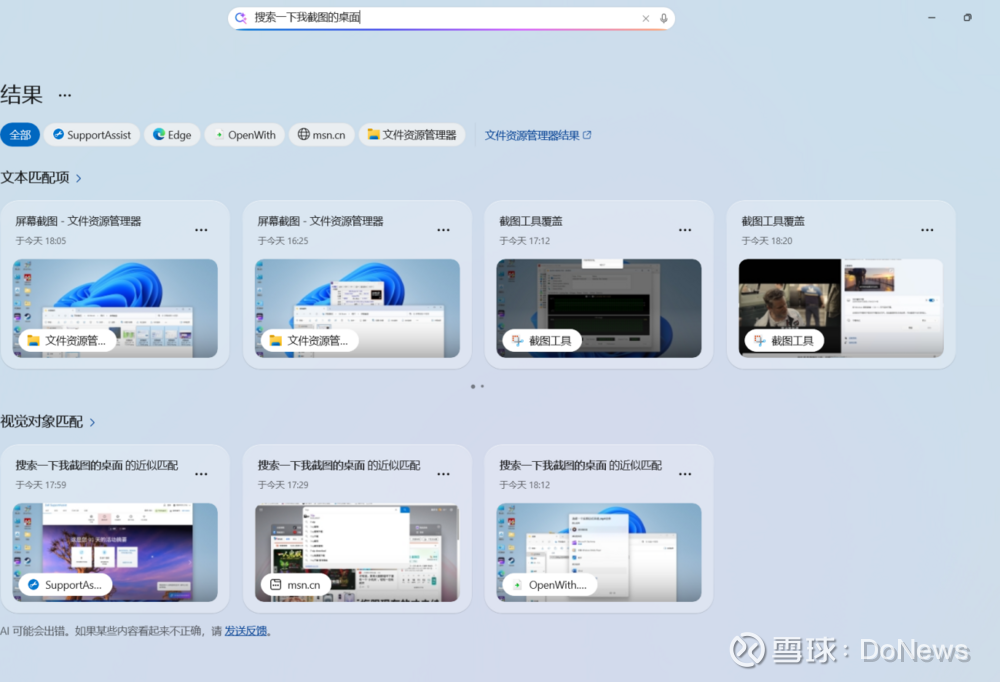
Task: Filter results by 文件资源管理器
Action: pos(412,135)
